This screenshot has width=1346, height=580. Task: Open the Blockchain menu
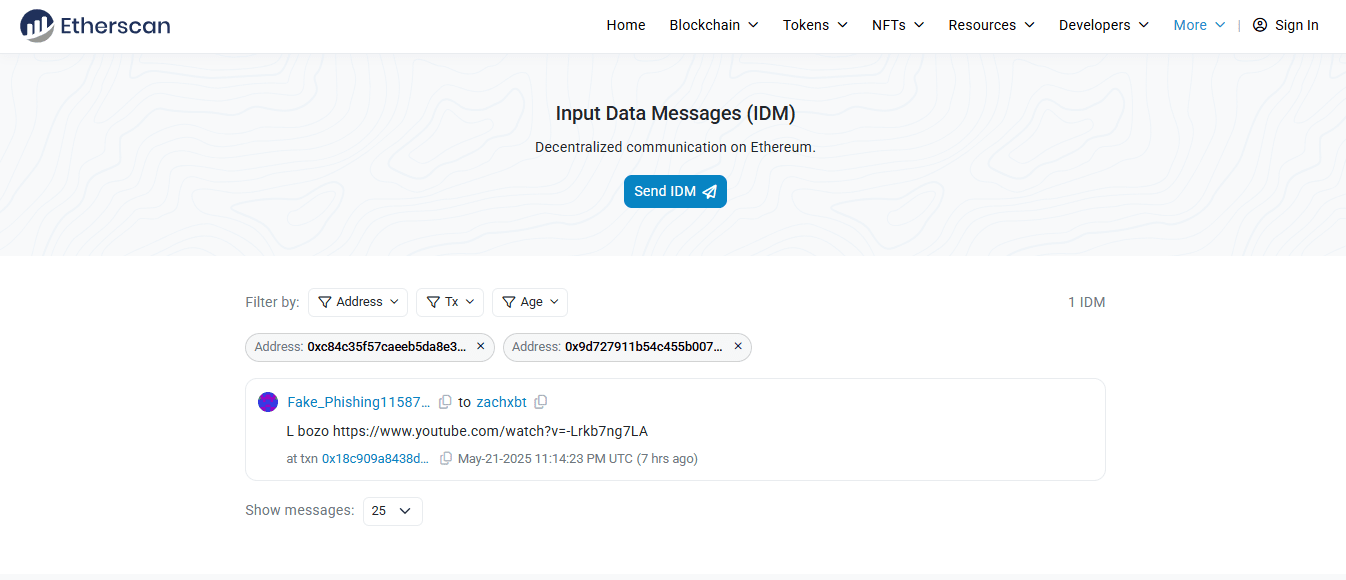[714, 25]
